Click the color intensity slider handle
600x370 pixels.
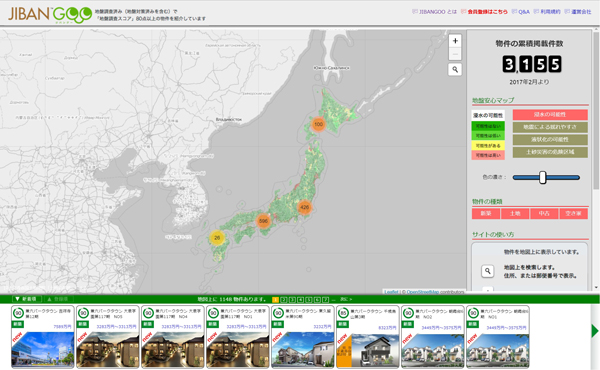pos(543,177)
